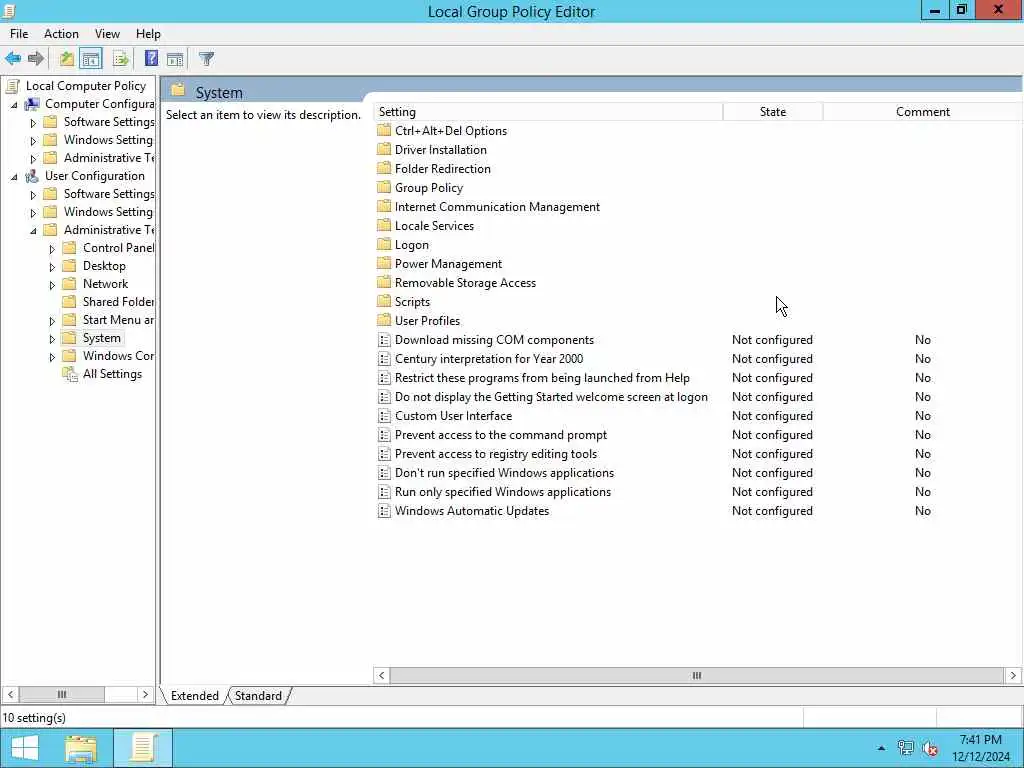Viewport: 1024px width, 768px height.
Task: Select Don't run specified Windows applications
Action: (504, 473)
